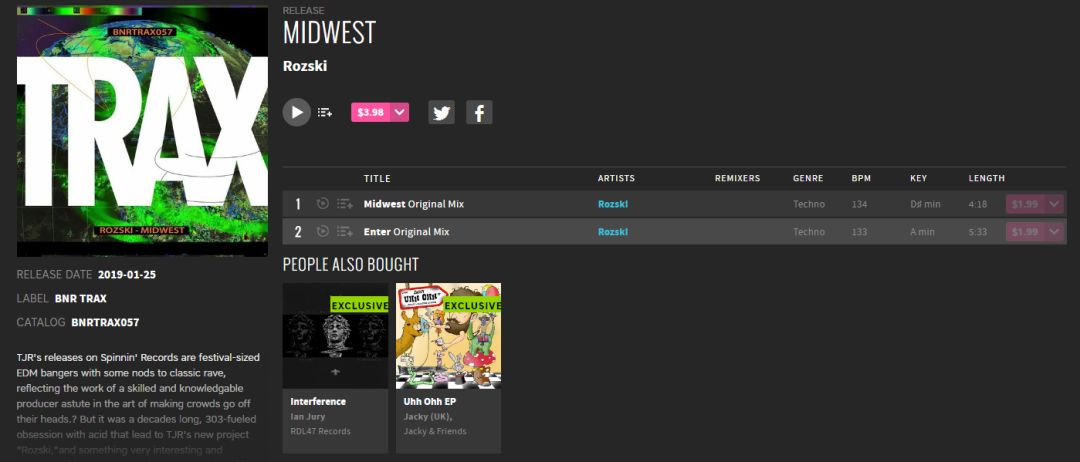Screen dimensions: 1080x462
Task: Play track 1 Midwest Original Mix
Action: pos(322,204)
